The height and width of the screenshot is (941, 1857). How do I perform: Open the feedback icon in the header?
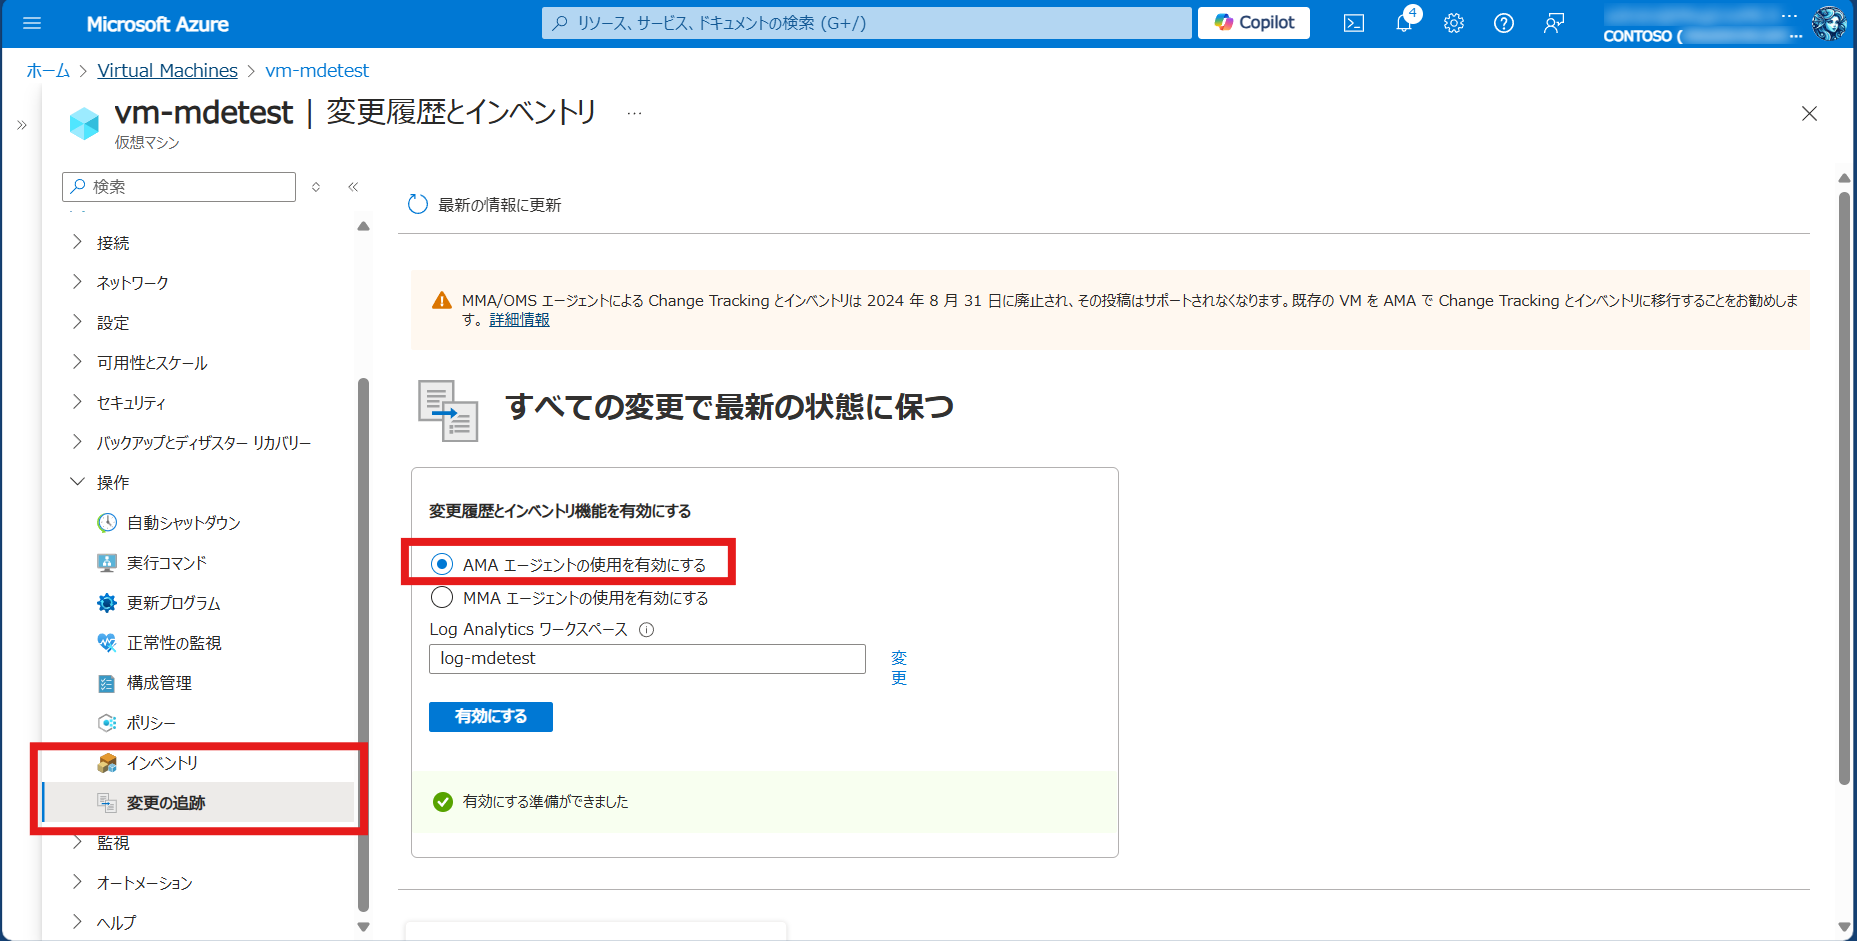[1554, 23]
